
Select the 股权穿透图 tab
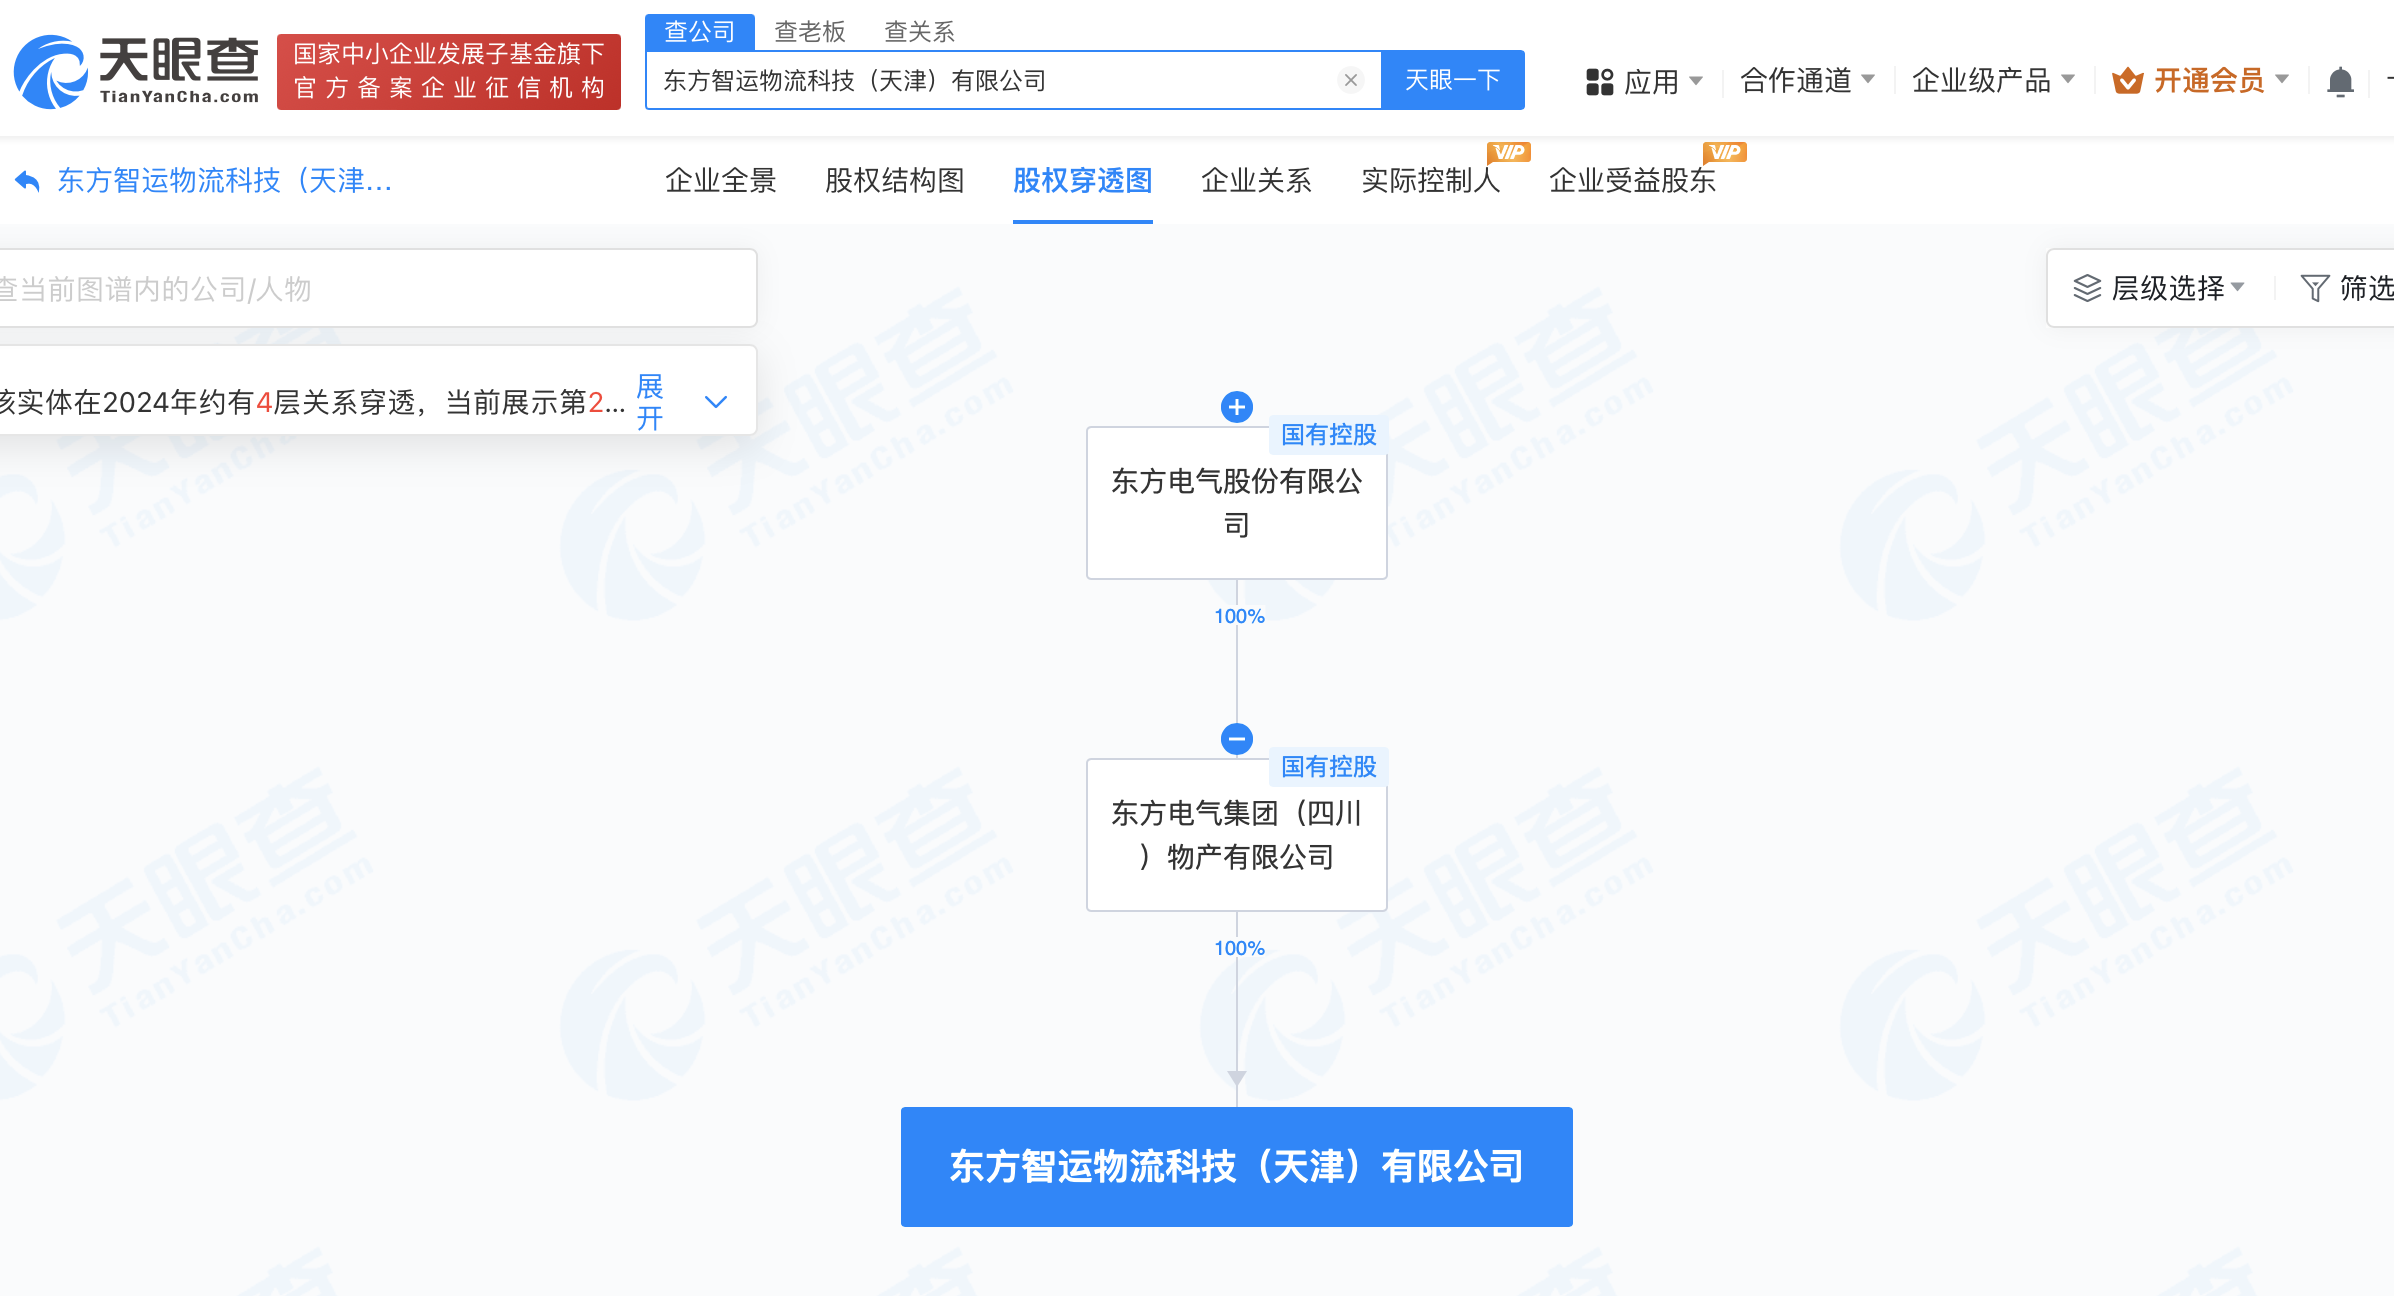click(1083, 181)
